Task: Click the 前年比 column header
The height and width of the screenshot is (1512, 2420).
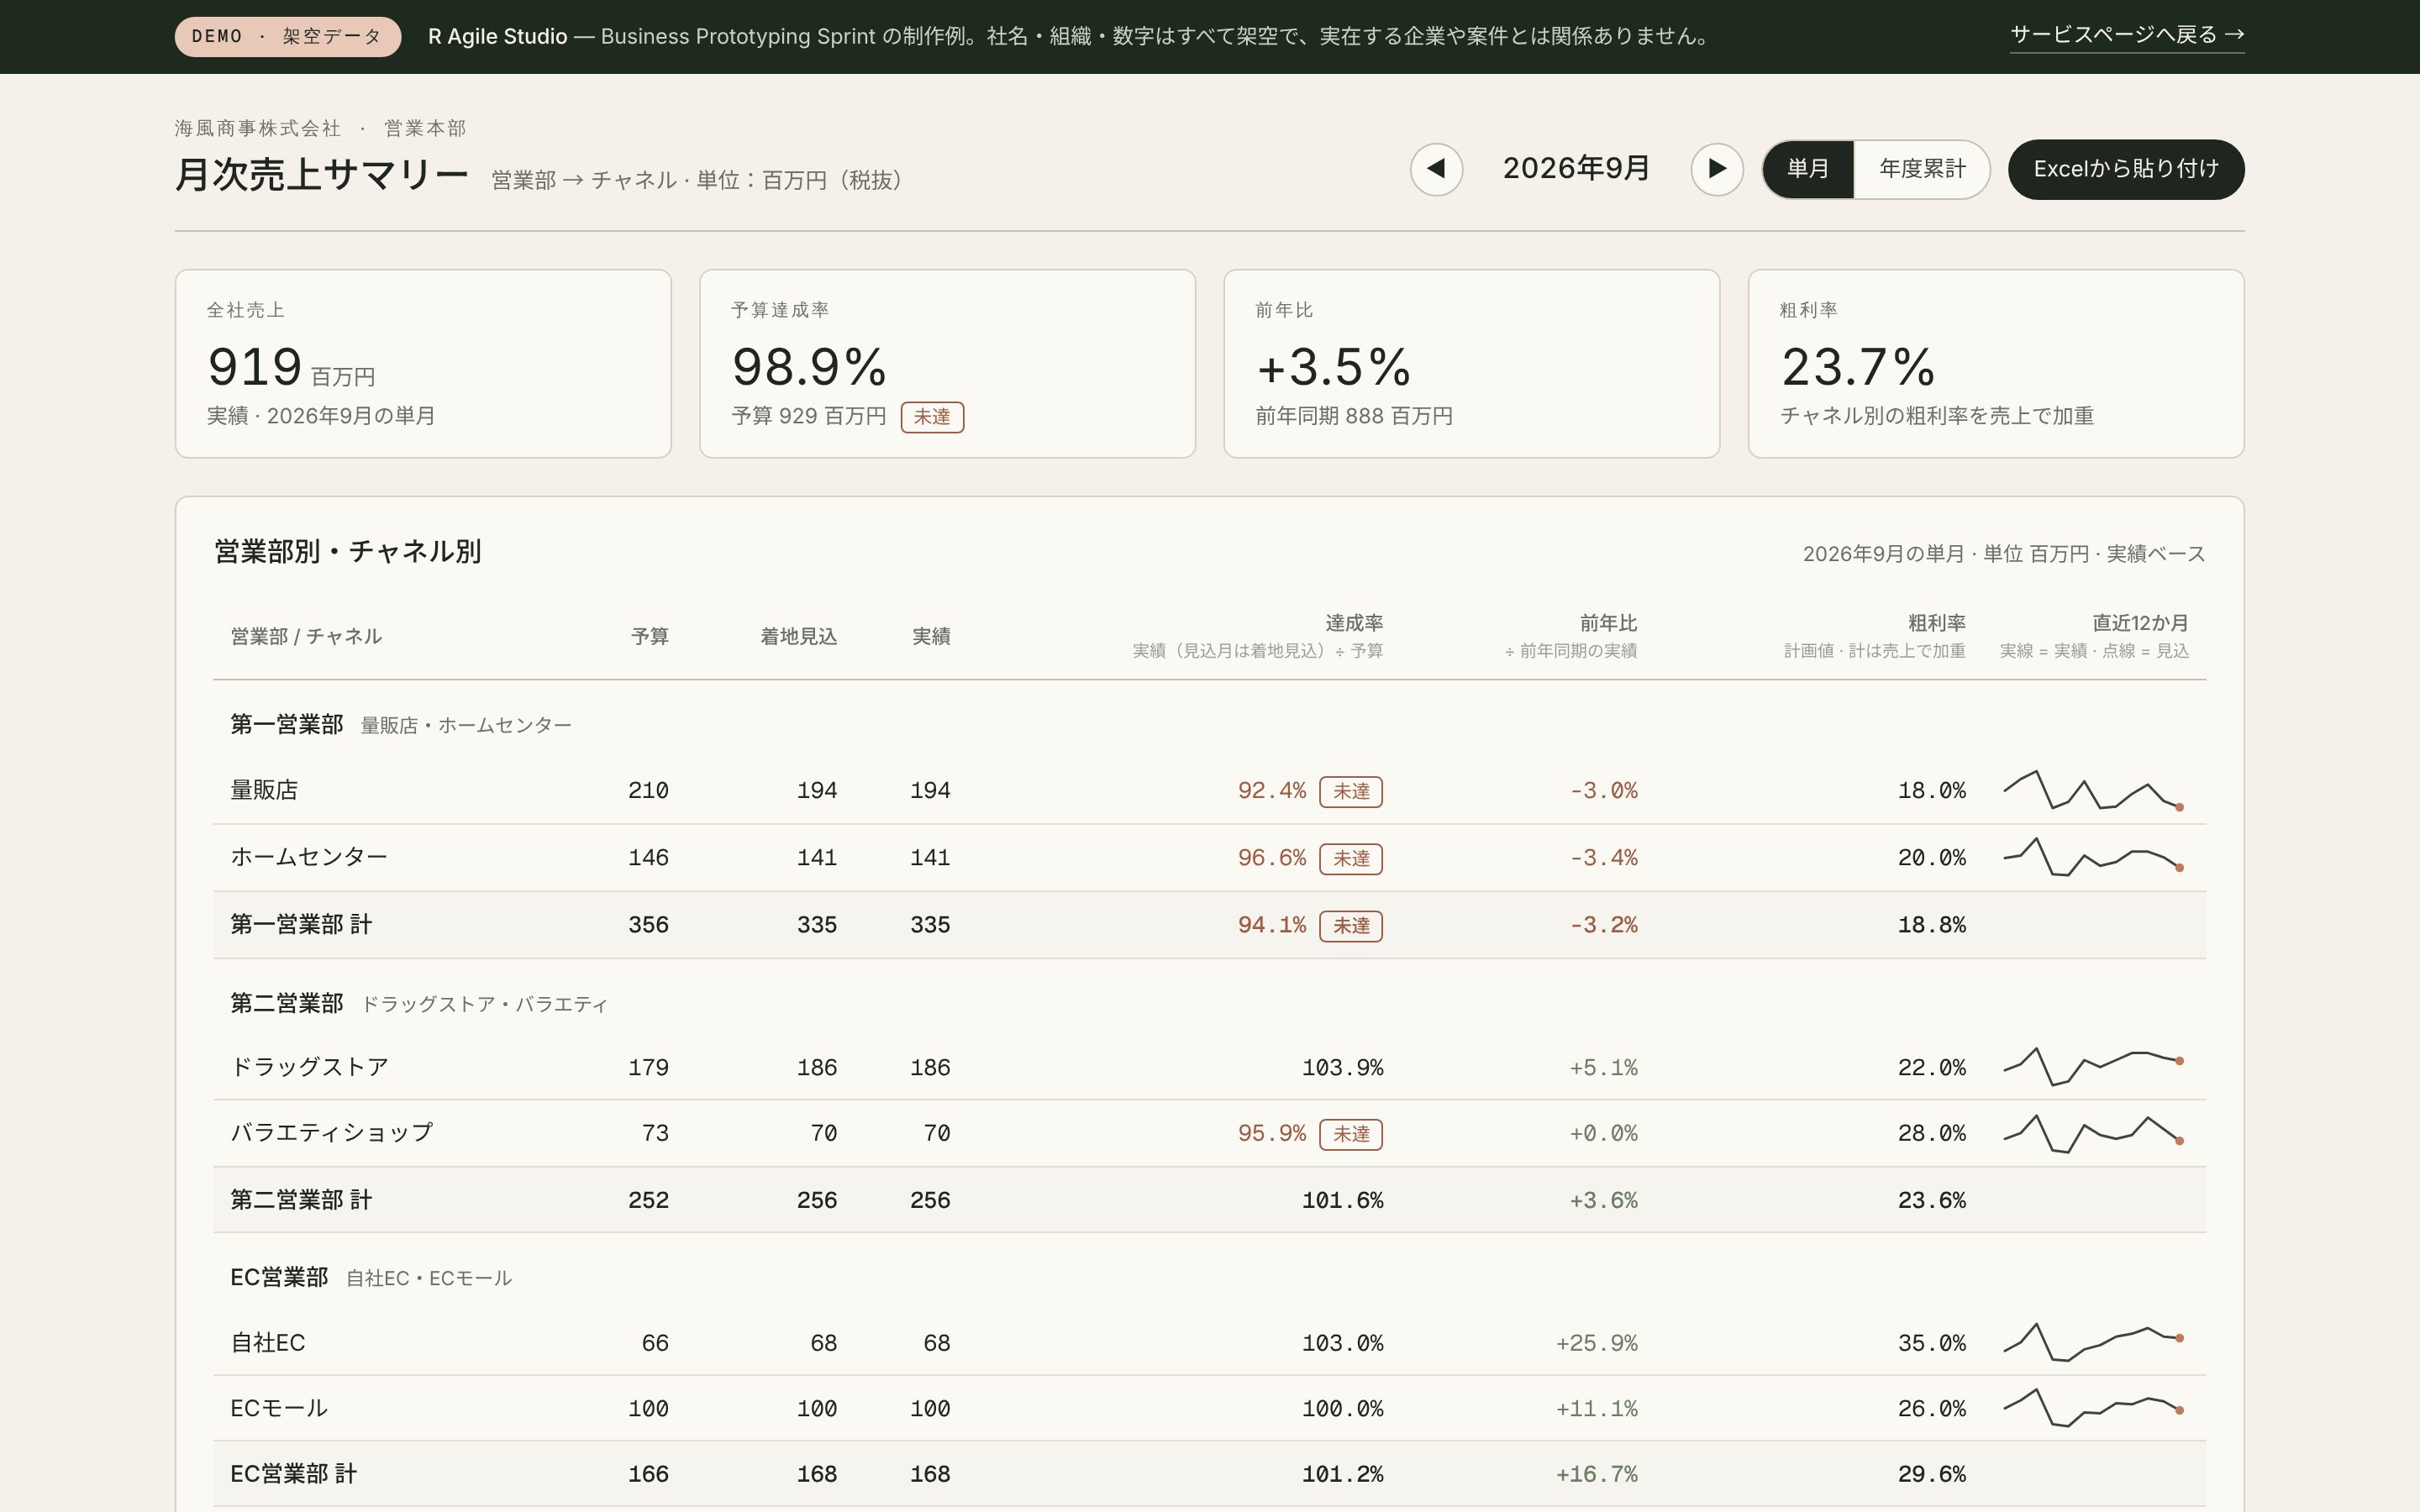Action: 1608,623
